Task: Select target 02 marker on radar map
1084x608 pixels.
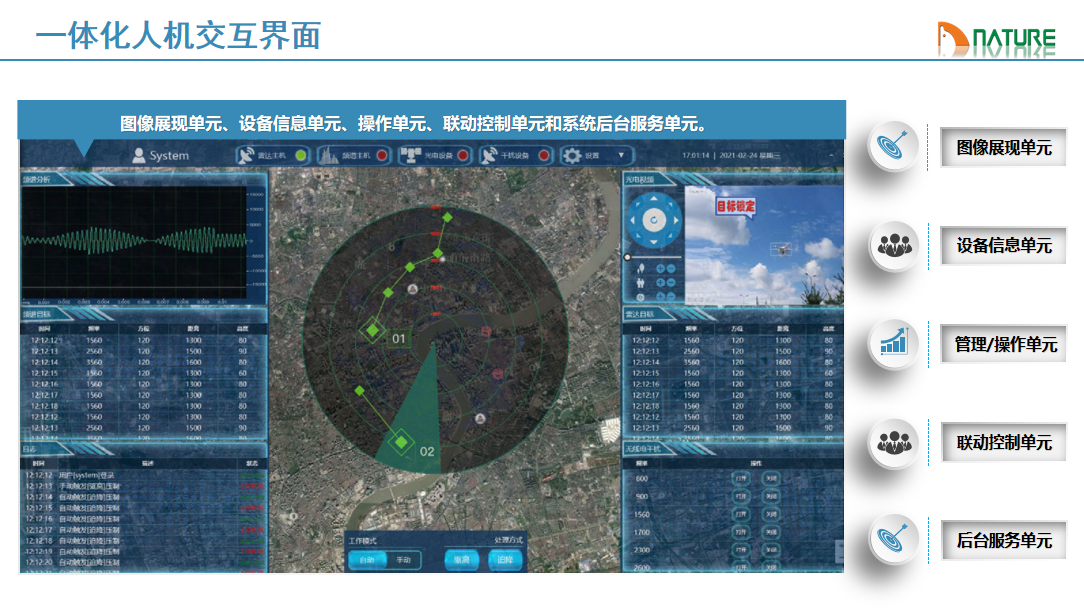Action: point(402,441)
